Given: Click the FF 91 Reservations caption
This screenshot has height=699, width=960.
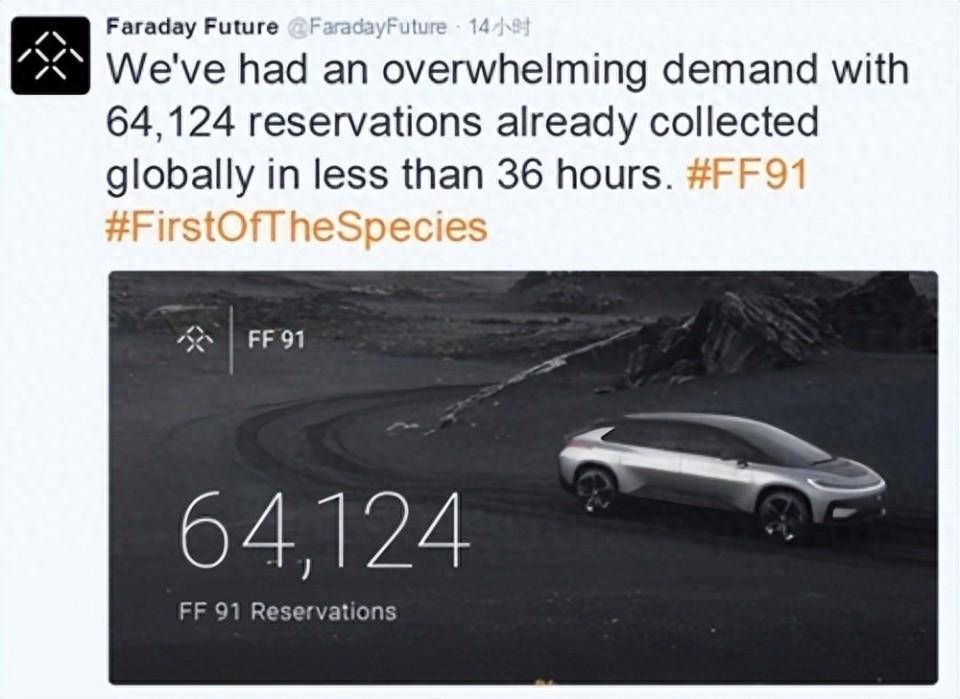Looking at the screenshot, I should click(x=287, y=611).
